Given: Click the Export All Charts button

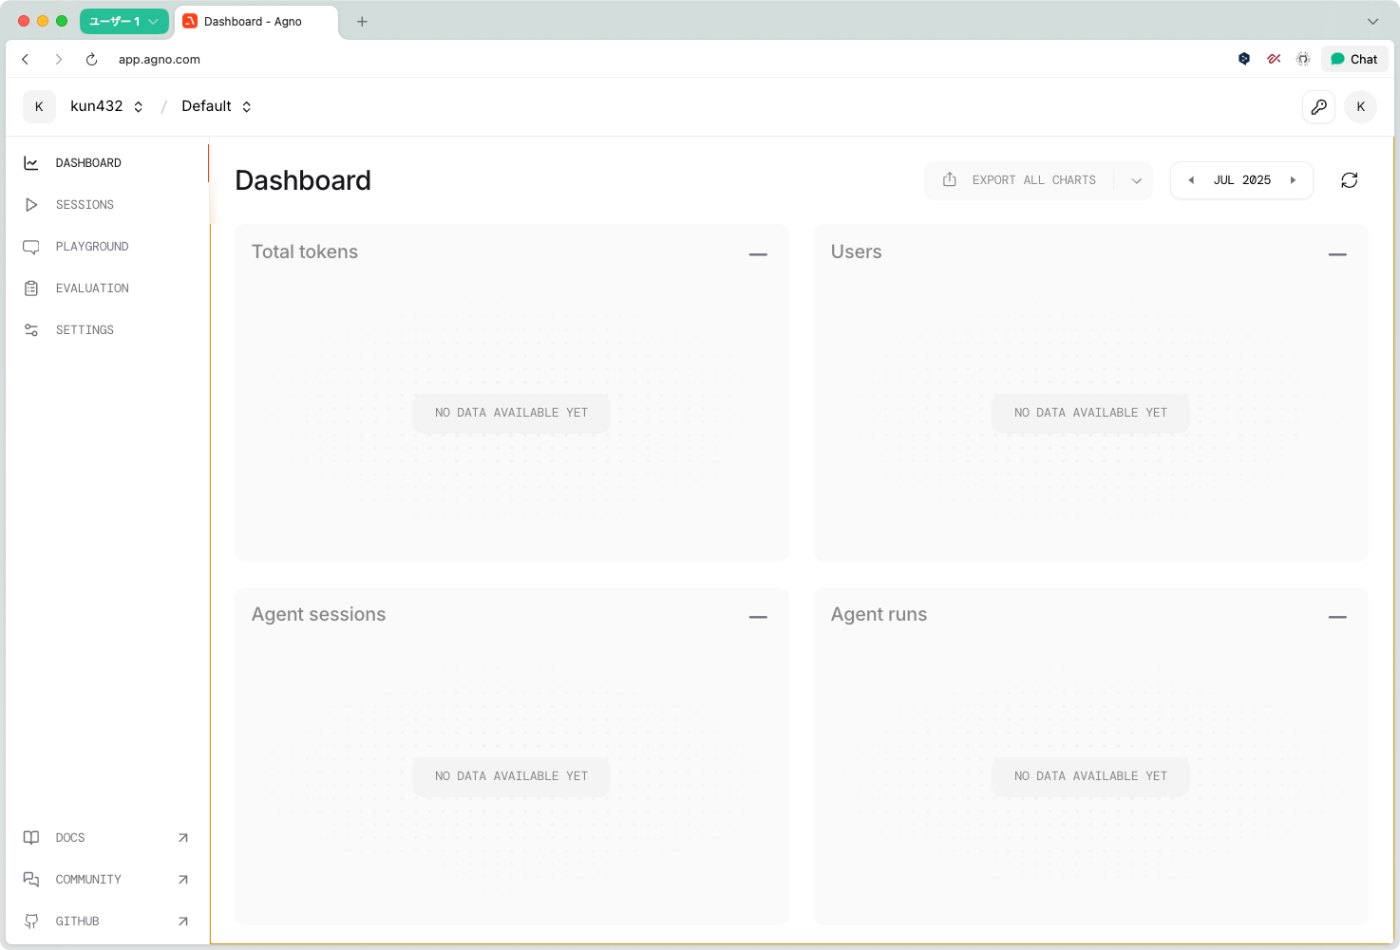Looking at the screenshot, I should pyautogui.click(x=1022, y=180).
